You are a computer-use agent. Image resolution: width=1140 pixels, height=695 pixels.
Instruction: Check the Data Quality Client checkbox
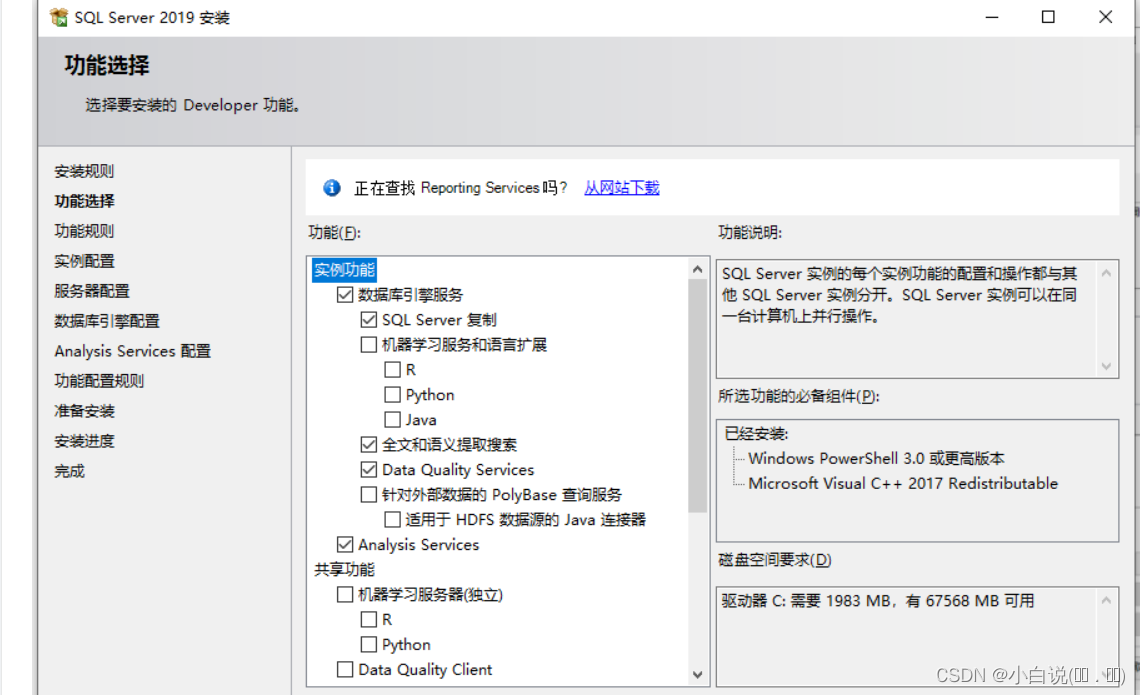point(345,669)
